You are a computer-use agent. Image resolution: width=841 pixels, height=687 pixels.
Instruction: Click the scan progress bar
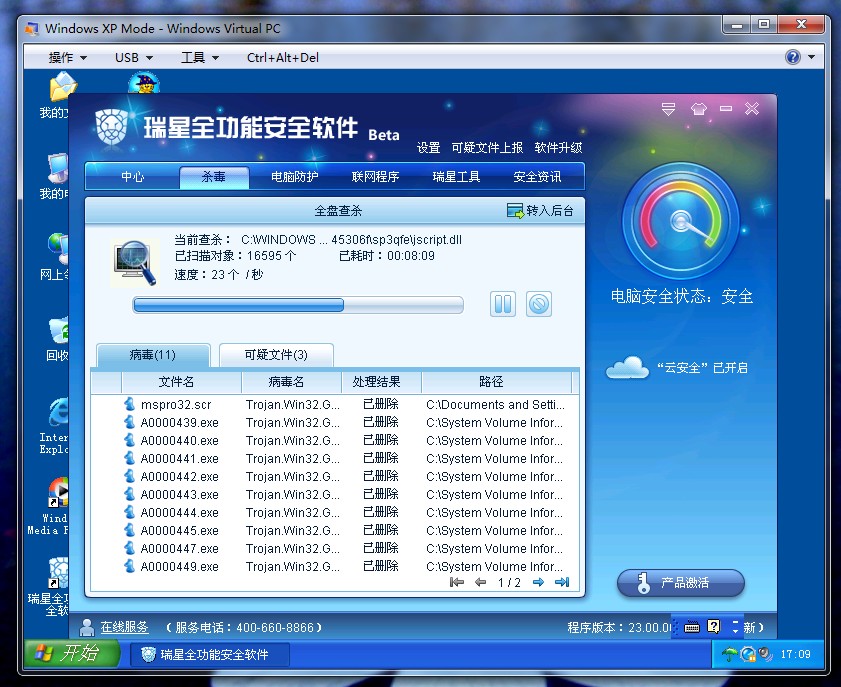(298, 305)
